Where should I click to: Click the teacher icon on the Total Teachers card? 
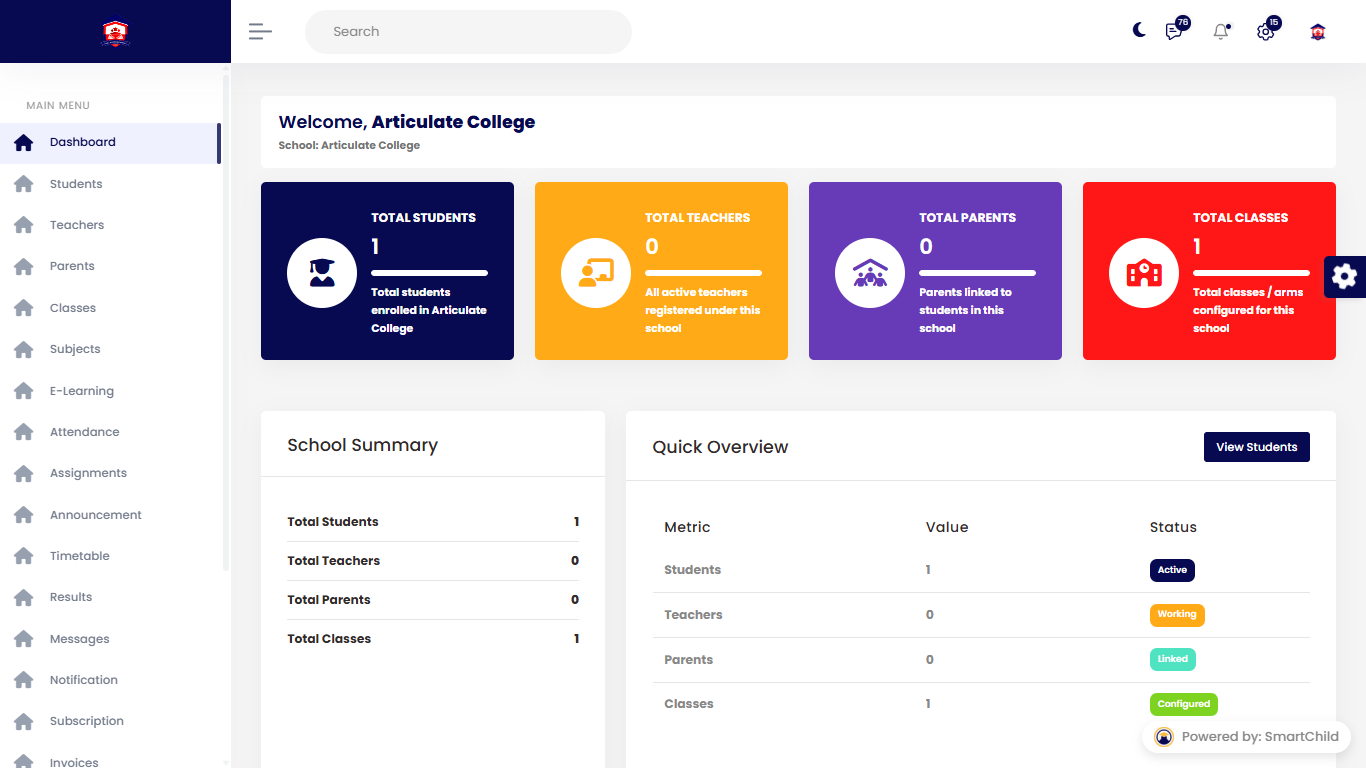click(596, 273)
